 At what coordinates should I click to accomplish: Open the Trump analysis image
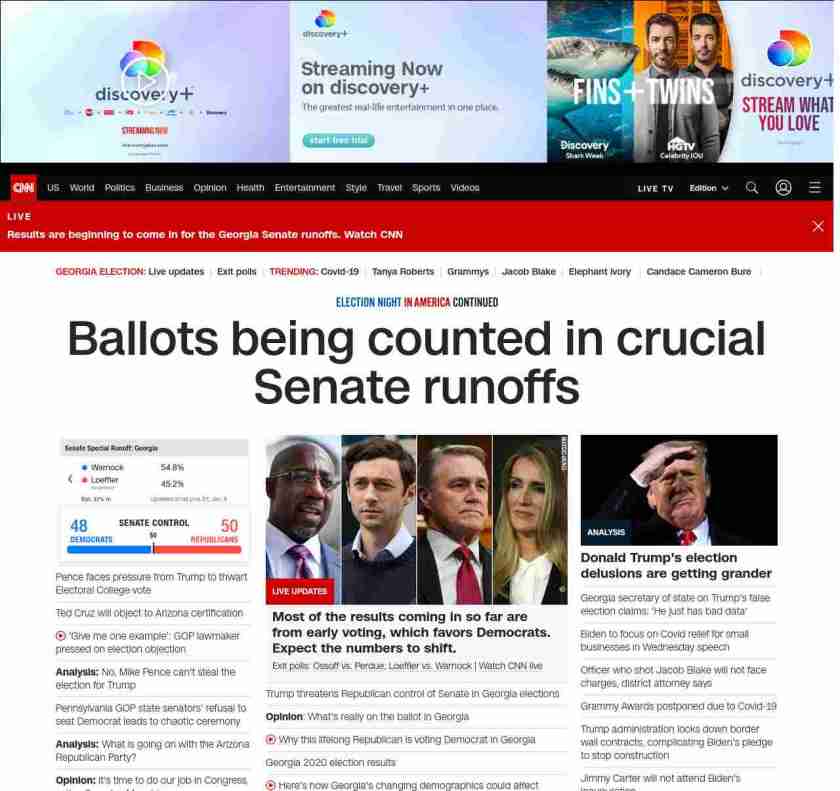(679, 490)
